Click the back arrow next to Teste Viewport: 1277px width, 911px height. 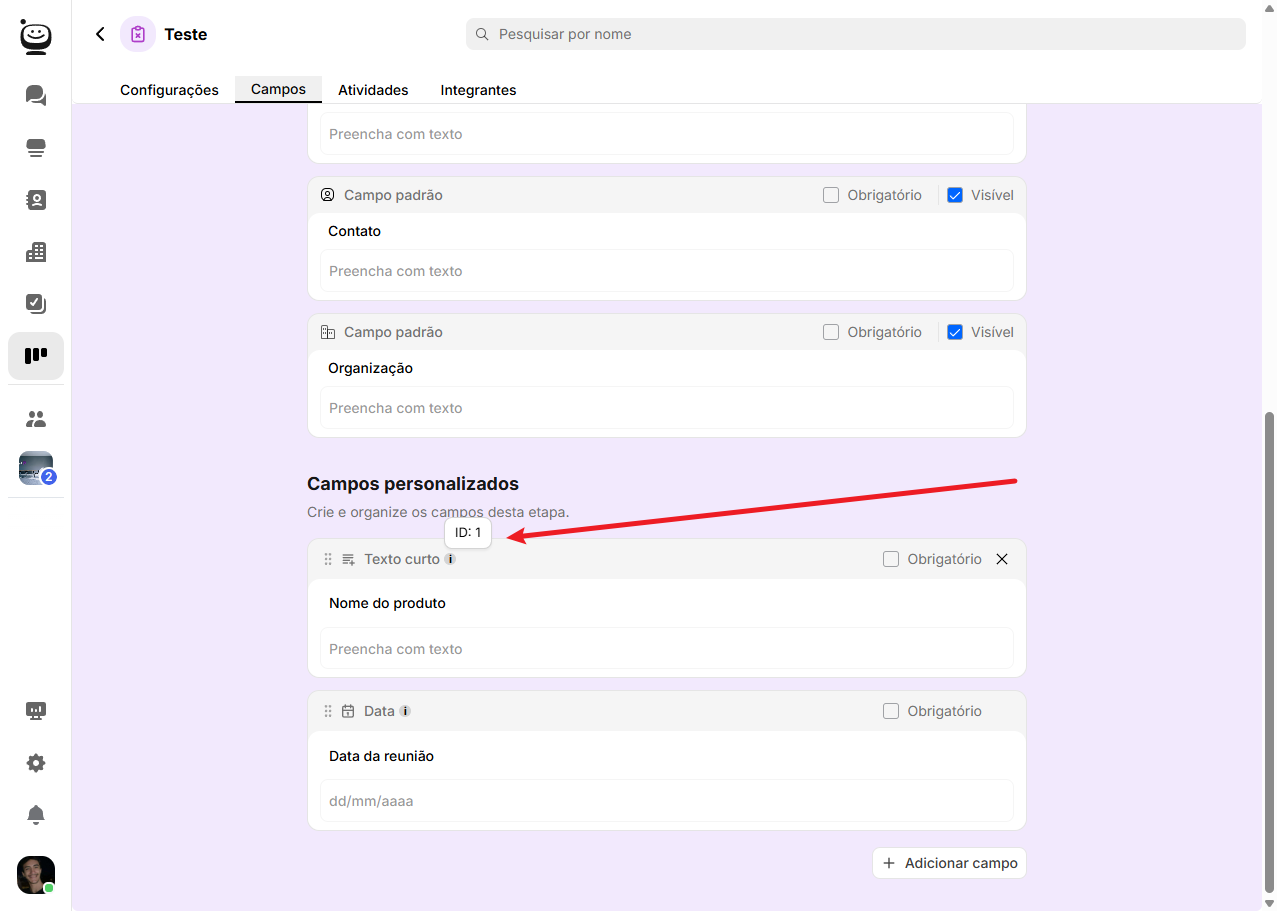(x=100, y=34)
